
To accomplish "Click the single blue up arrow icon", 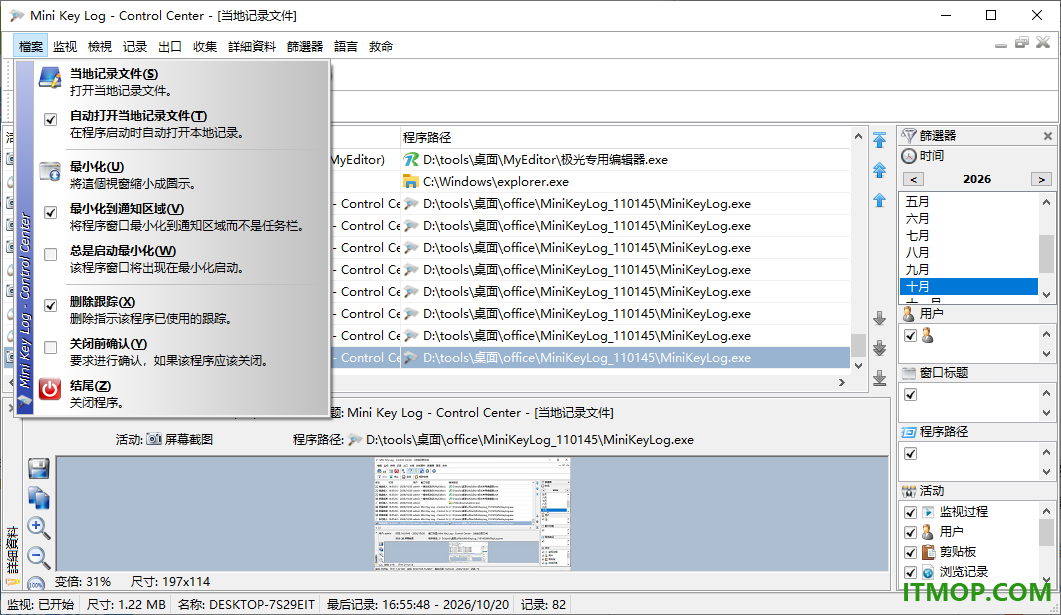I will click(x=880, y=200).
